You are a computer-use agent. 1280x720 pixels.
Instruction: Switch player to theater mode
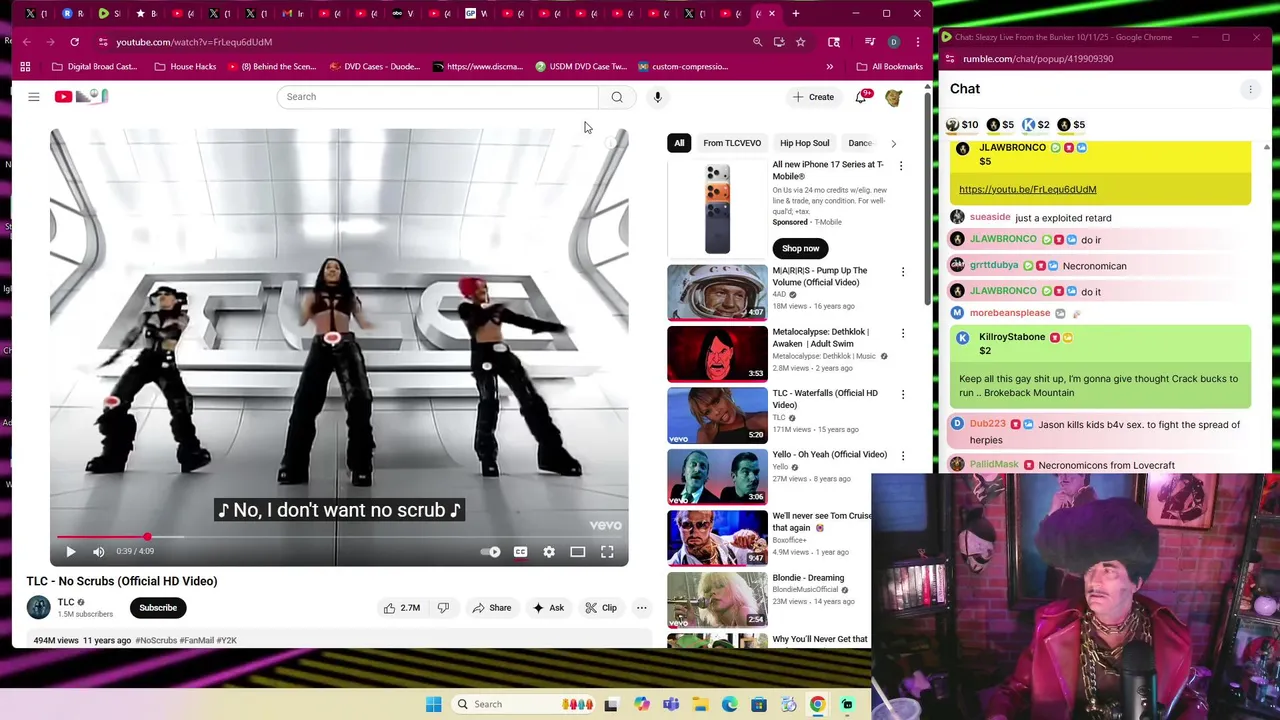coord(578,552)
